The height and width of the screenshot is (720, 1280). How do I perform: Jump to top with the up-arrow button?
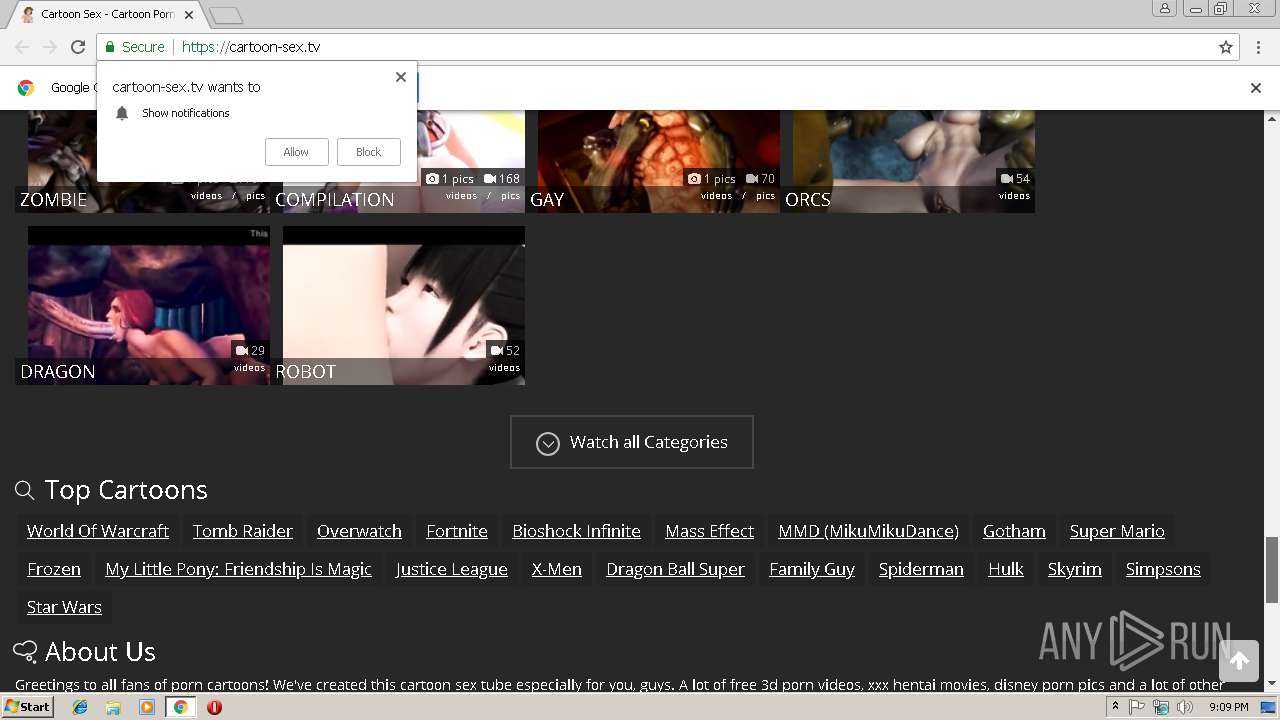pyautogui.click(x=1239, y=661)
